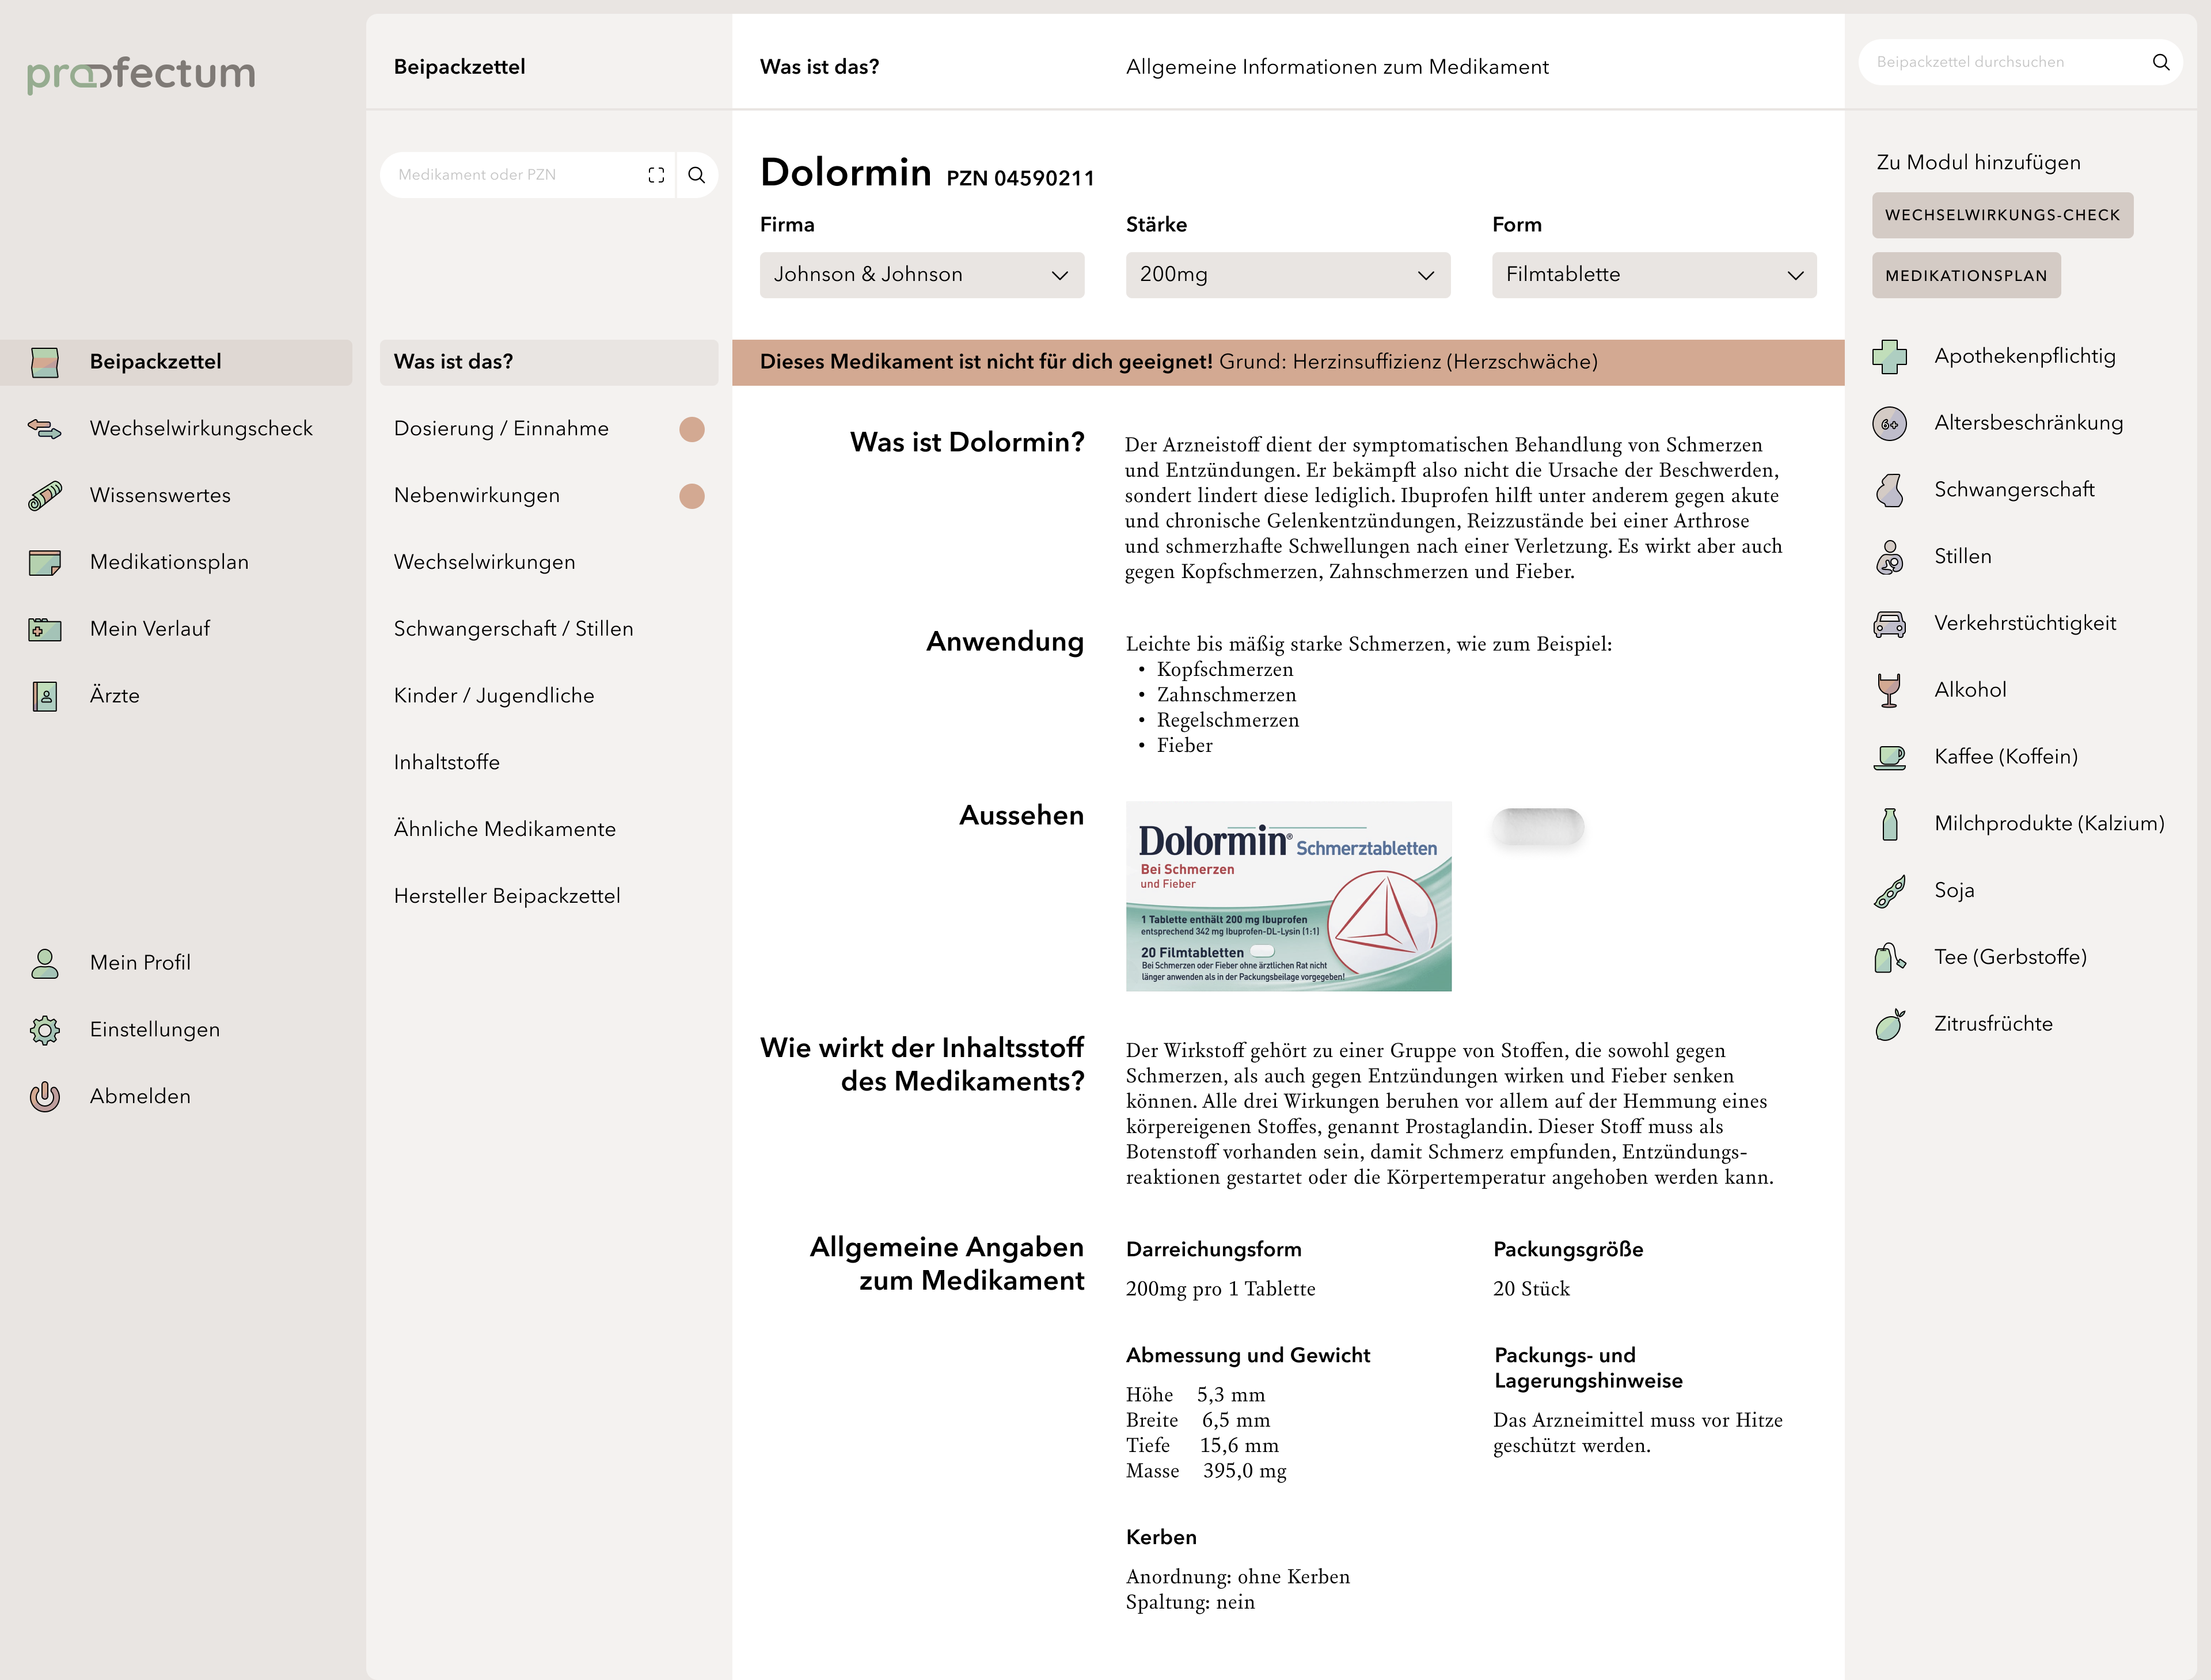Open Wechselwirkungscheck via its arrows icon
2211x1680 pixels.
[44, 429]
